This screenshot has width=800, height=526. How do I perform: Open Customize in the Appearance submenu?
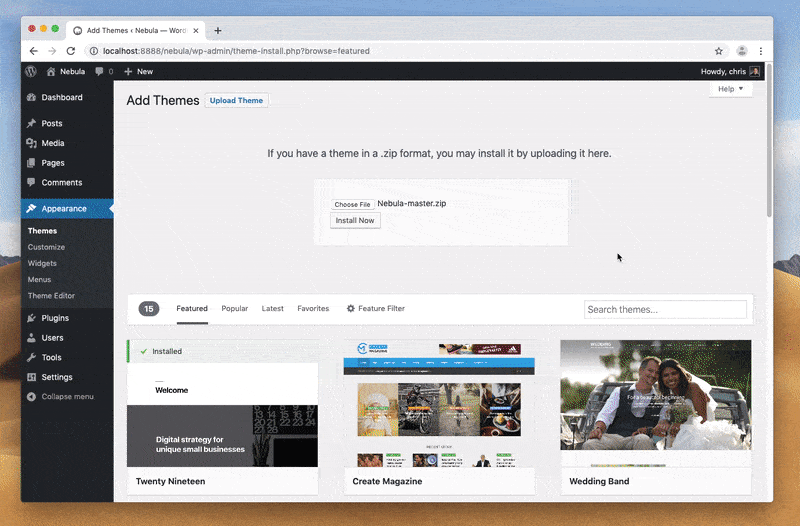click(x=46, y=247)
